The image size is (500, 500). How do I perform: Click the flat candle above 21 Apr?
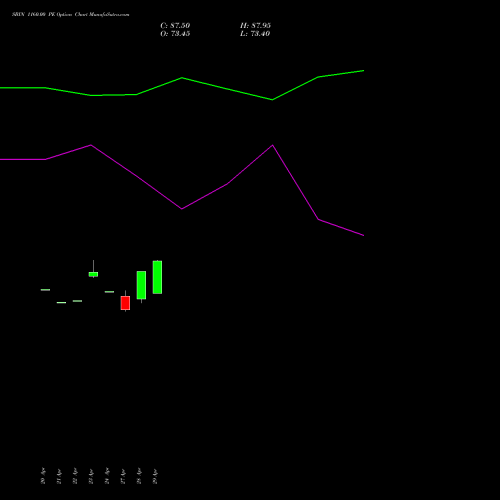[x=61, y=302]
